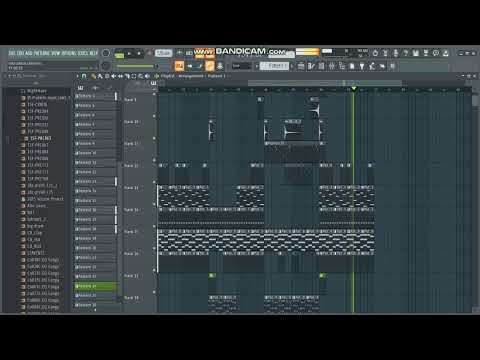Open the Line snap selector

coord(242,66)
